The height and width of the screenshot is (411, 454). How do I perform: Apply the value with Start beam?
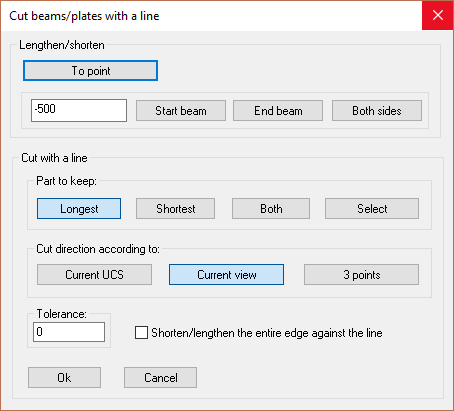click(x=181, y=111)
